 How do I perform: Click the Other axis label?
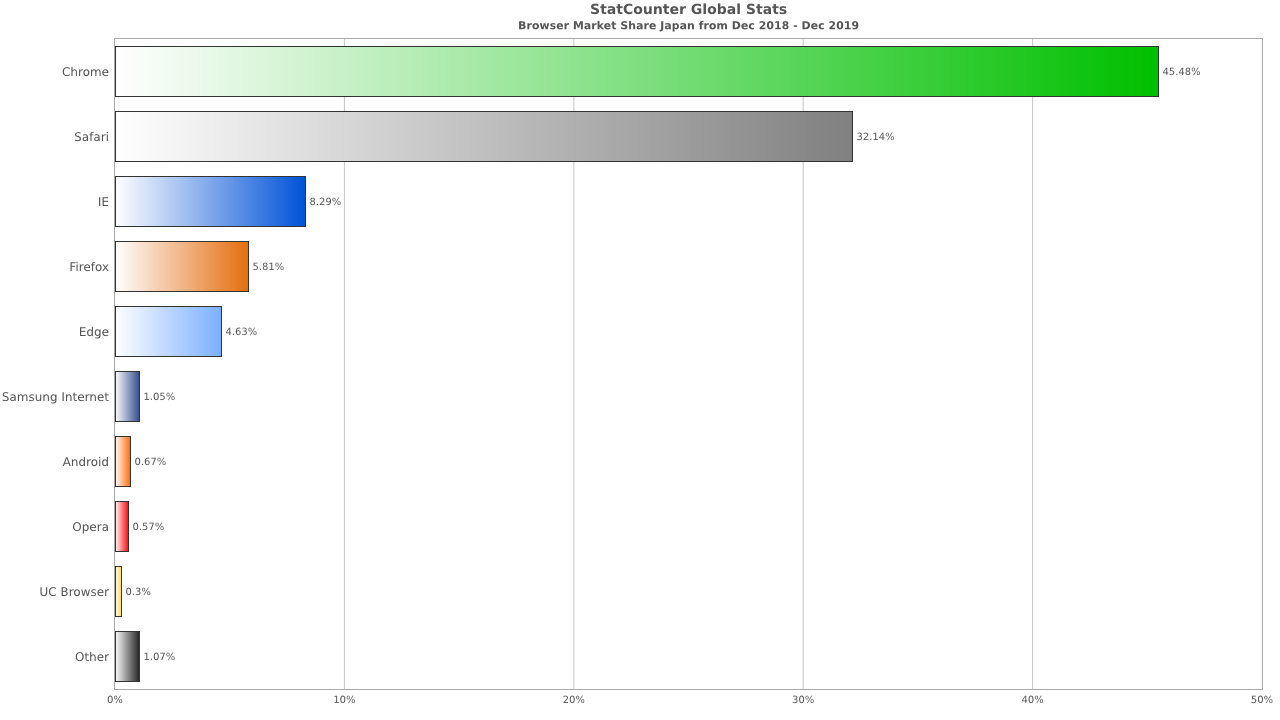click(92, 657)
